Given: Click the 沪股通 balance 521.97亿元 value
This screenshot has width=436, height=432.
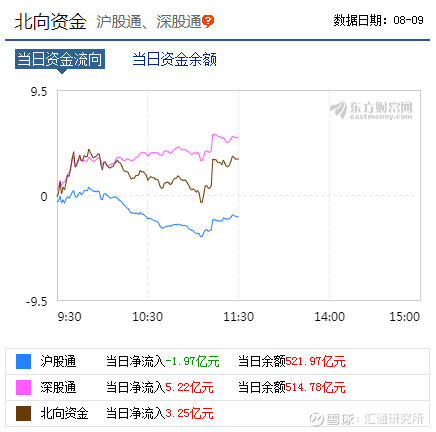Looking at the screenshot, I should click(315, 362).
